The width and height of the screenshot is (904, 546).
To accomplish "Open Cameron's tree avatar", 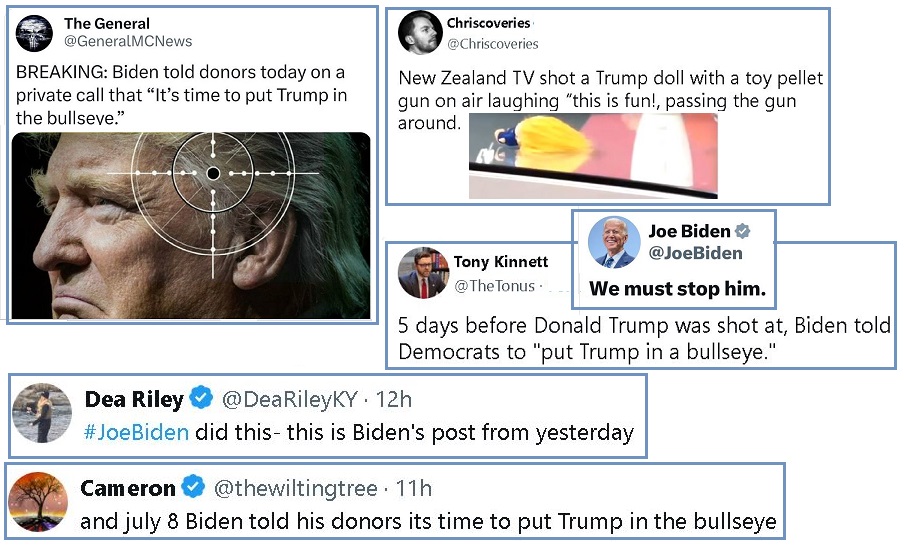I will coord(39,502).
